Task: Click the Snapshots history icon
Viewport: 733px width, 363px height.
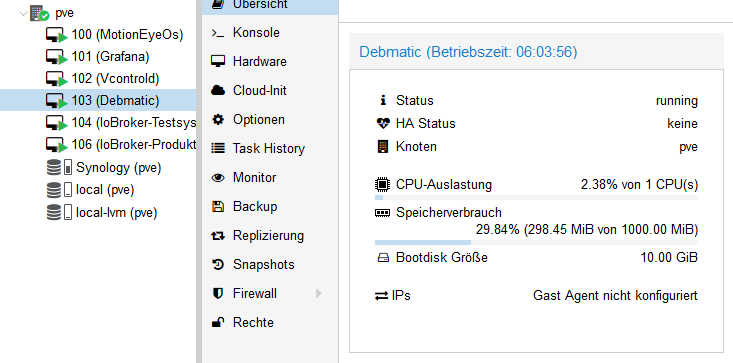Action: click(218, 264)
